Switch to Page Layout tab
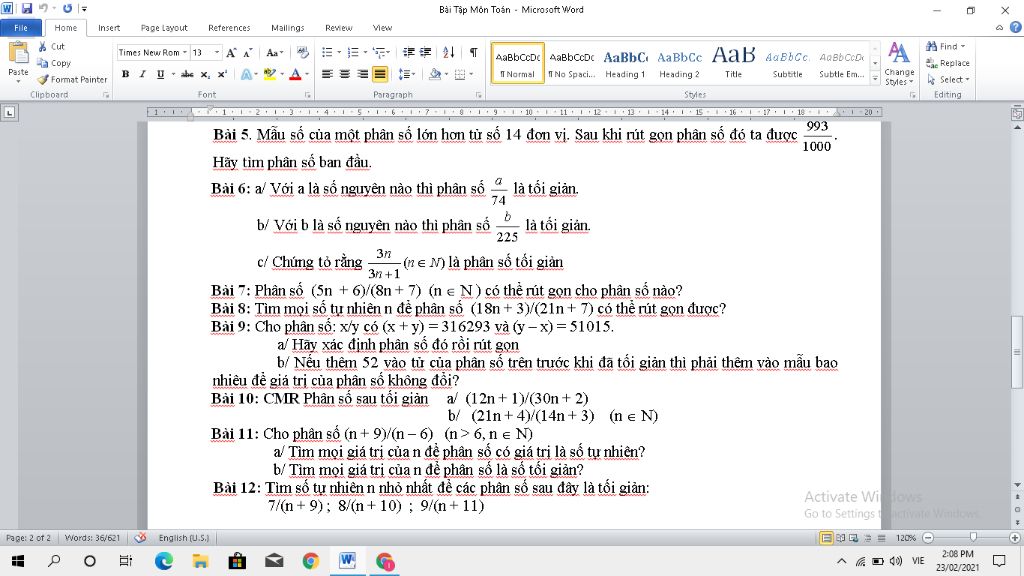Image resolution: width=1024 pixels, height=576 pixels. coord(164,27)
